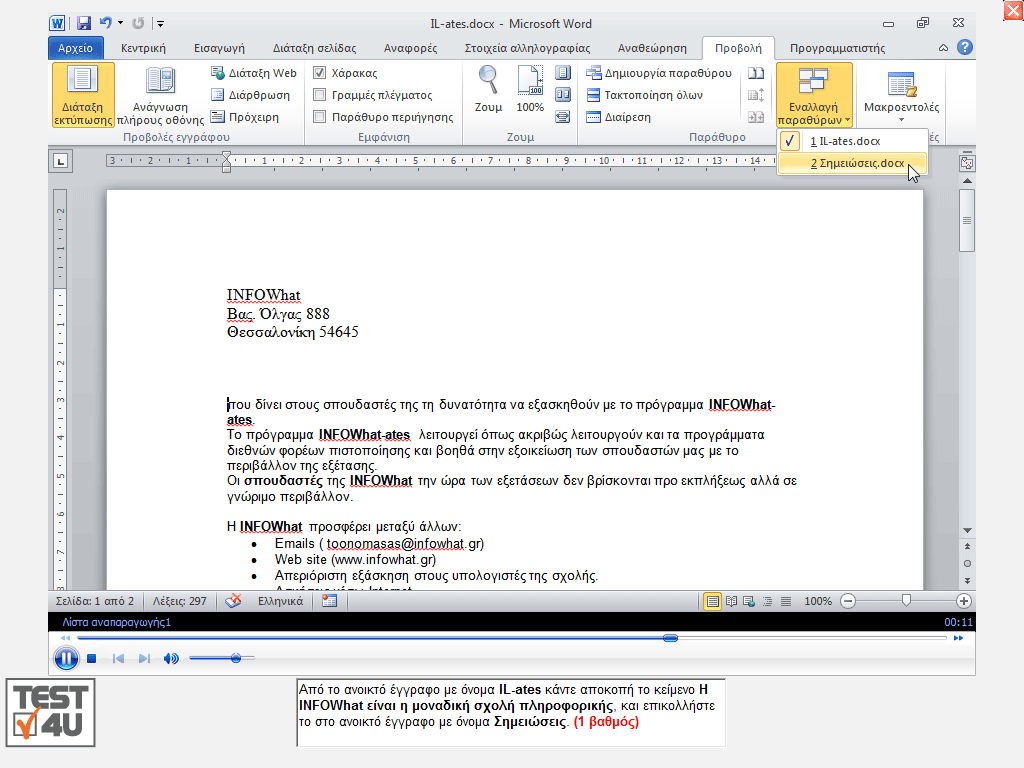1024x768 pixels.
Task: Set zoom to 100% page icon
Action: [530, 90]
